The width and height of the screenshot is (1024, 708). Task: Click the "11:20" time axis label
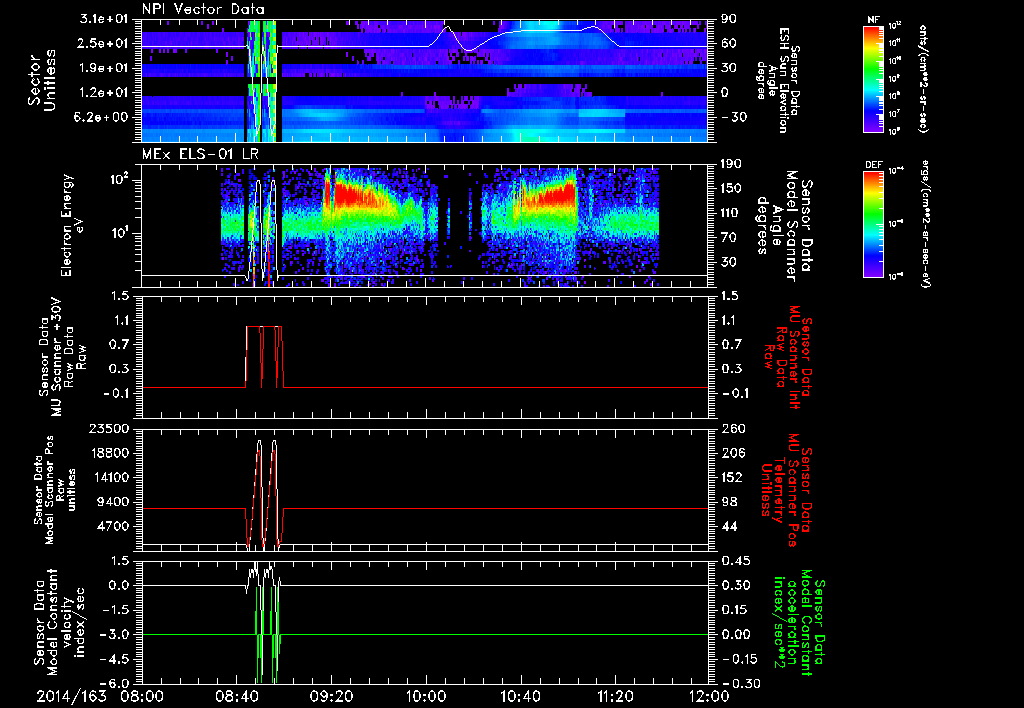click(x=615, y=696)
